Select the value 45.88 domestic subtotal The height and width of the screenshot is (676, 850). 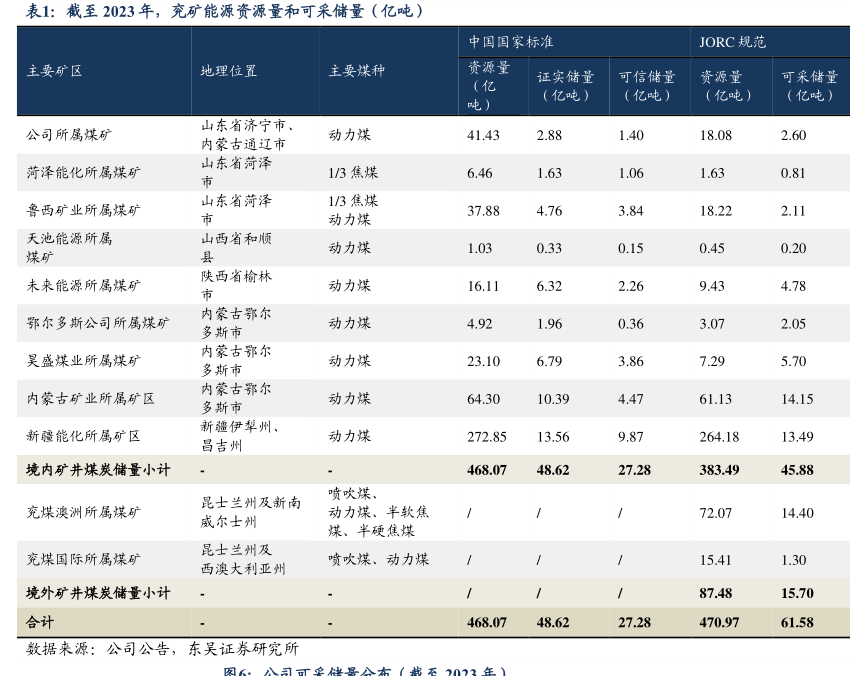coord(797,470)
